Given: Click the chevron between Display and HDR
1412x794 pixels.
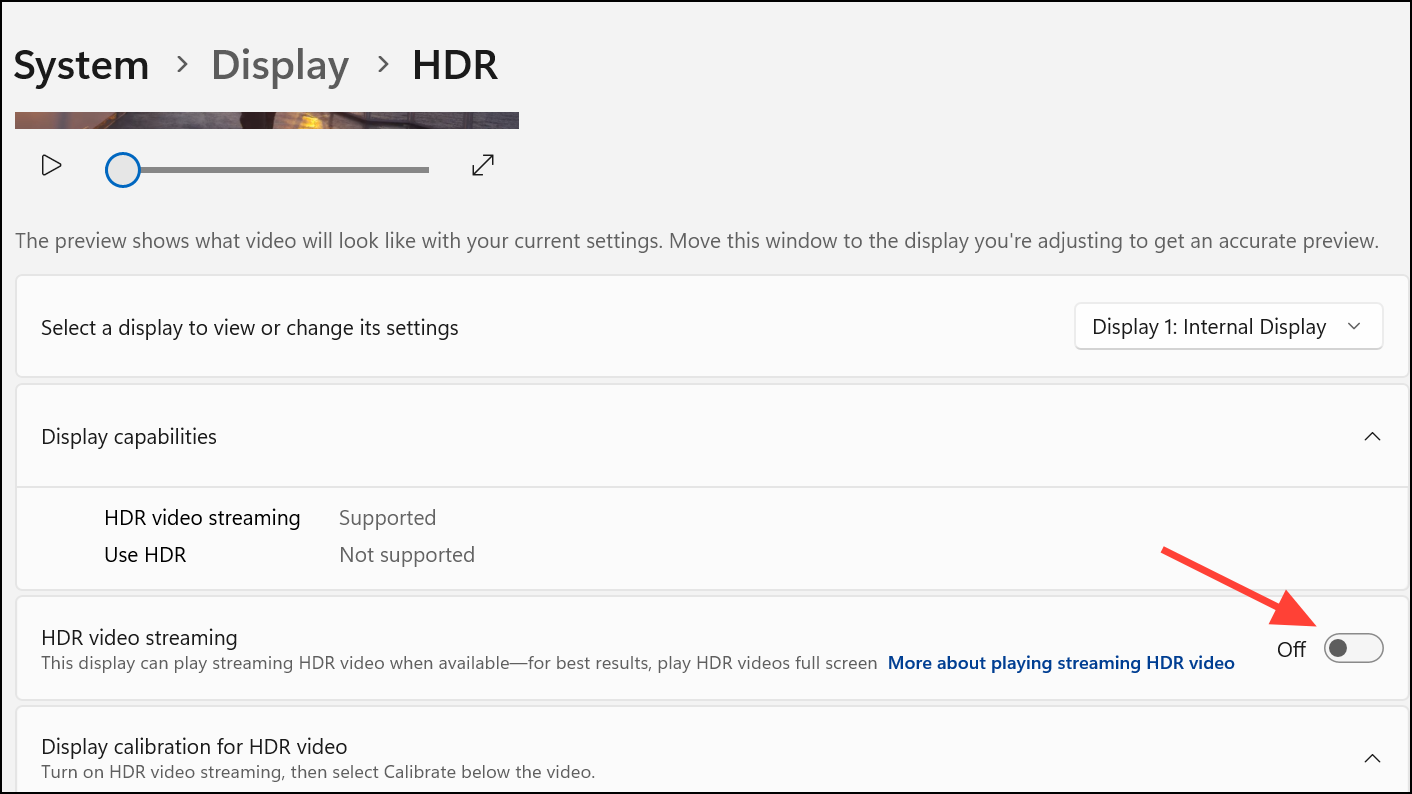Looking at the screenshot, I should [382, 65].
